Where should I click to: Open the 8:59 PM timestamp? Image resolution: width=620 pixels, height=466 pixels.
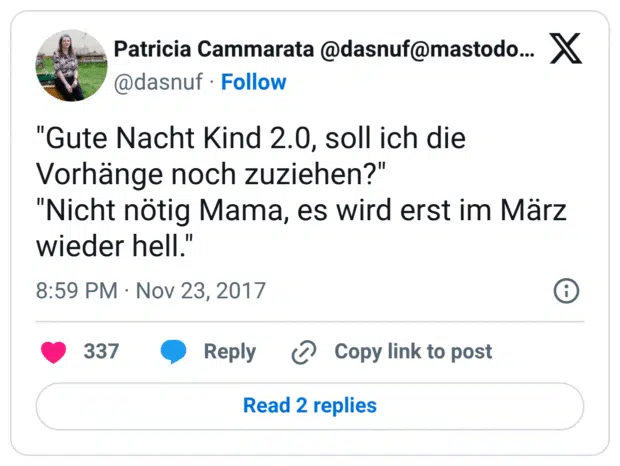click(75, 291)
